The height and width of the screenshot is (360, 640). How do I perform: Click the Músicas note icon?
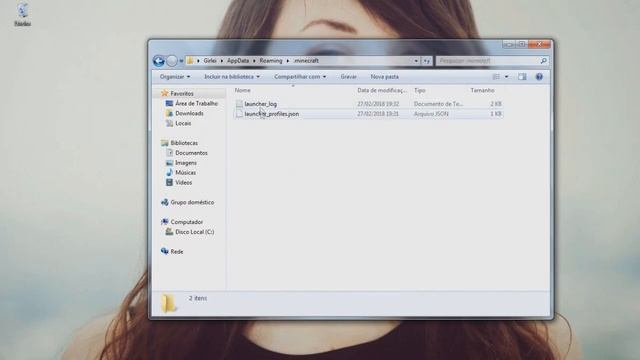[169, 173]
